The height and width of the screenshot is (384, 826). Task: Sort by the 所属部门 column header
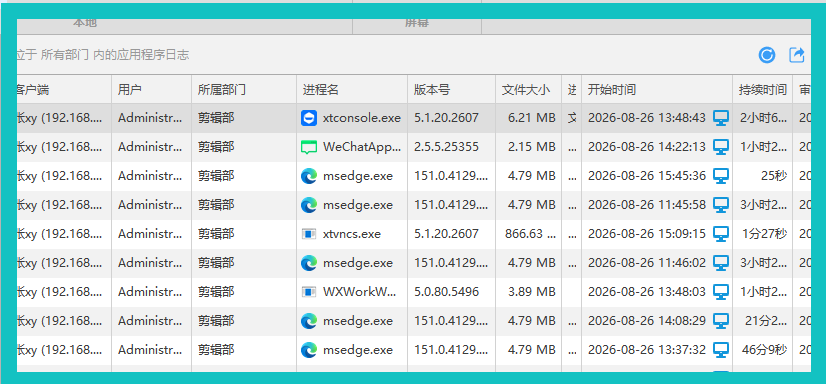pos(244,90)
